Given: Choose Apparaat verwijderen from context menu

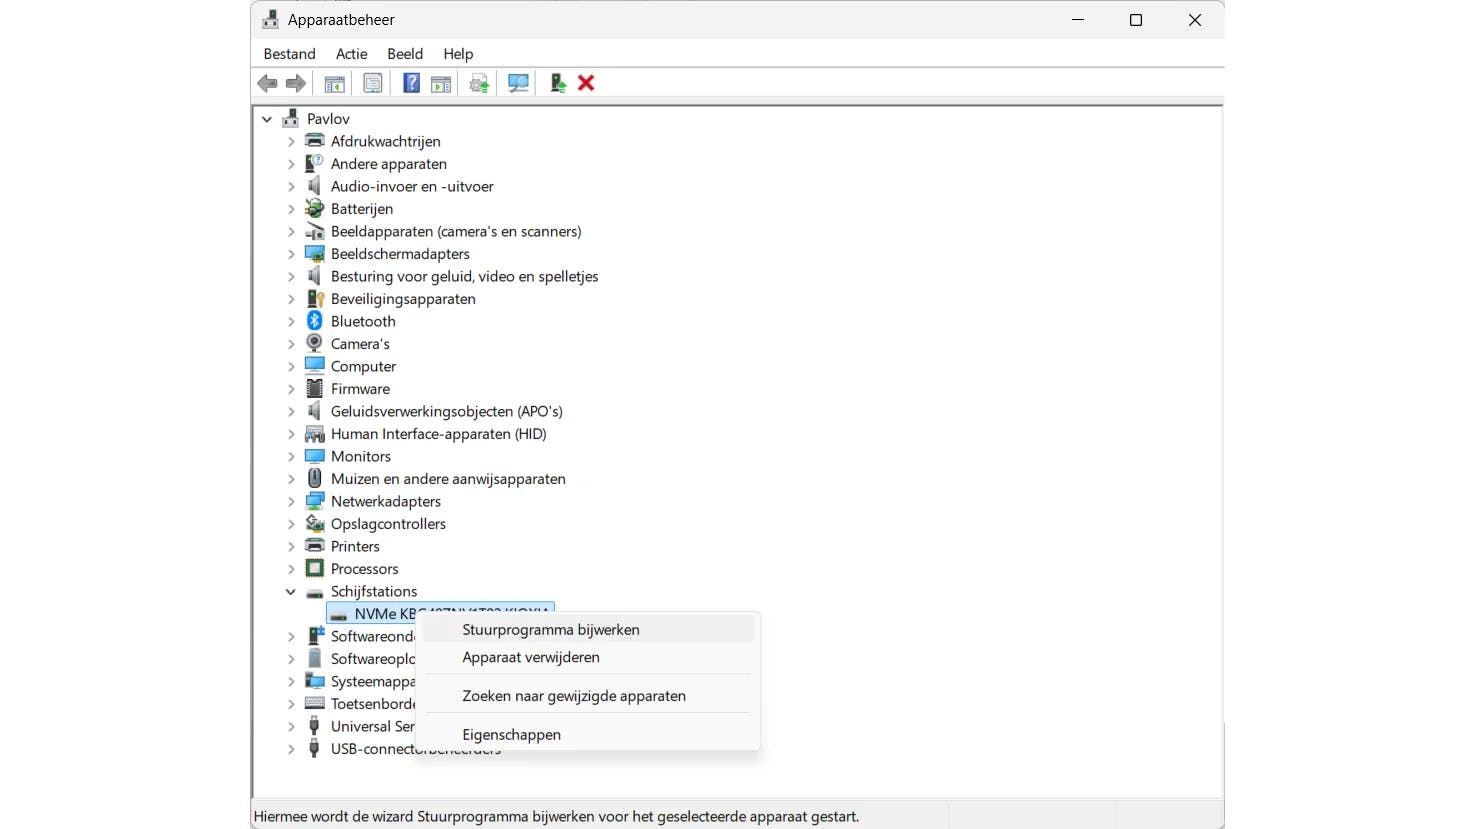Looking at the screenshot, I should point(588,657).
